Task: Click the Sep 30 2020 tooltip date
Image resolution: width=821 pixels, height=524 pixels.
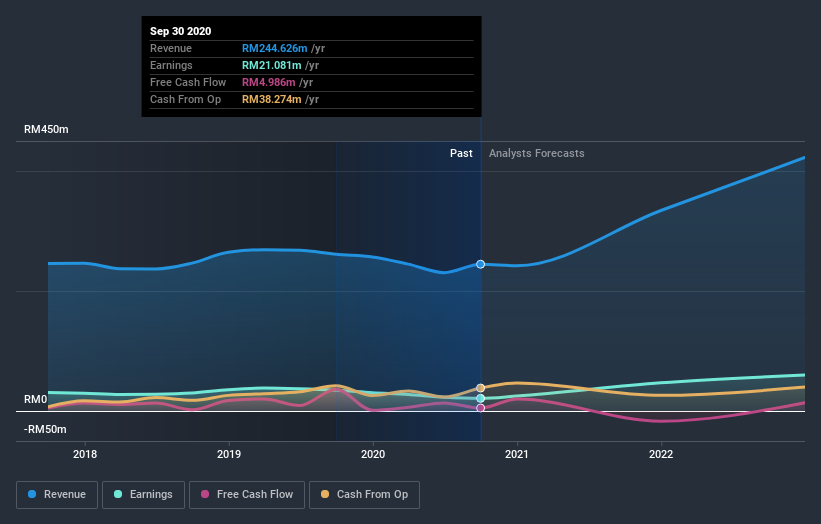Action: point(181,31)
